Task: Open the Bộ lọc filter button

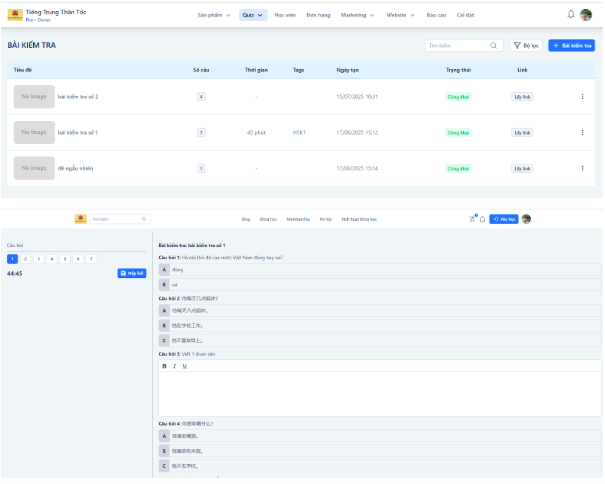Action: tap(526, 45)
